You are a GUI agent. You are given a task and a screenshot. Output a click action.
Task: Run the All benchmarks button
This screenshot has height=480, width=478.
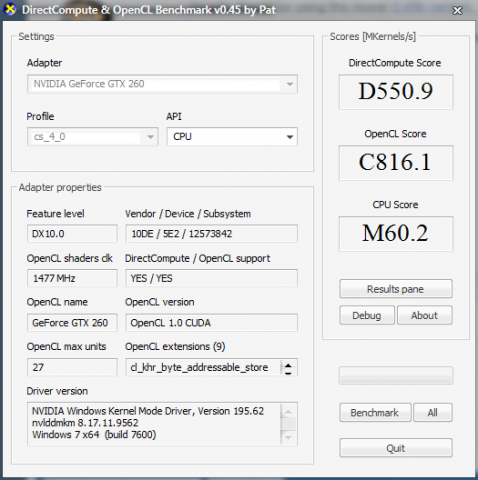point(433,413)
